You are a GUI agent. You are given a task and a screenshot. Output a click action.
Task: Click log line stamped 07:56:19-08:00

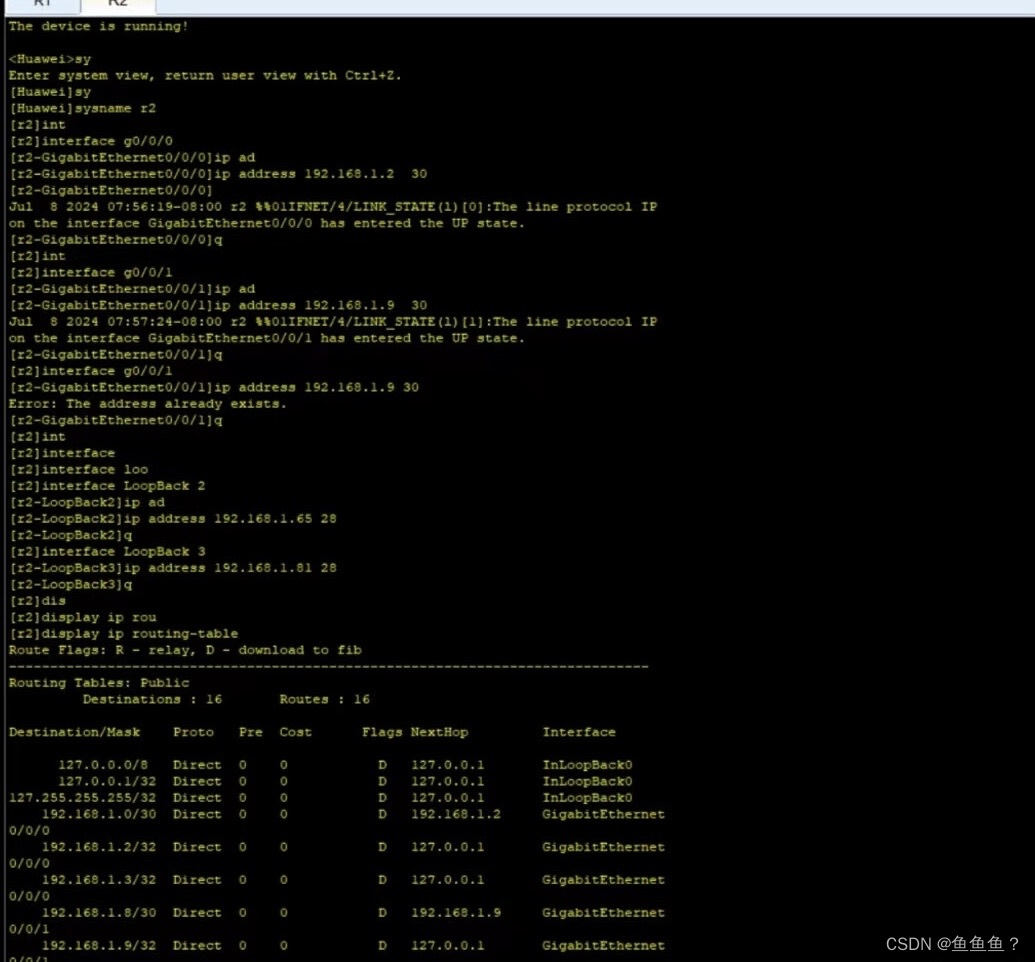(333, 207)
